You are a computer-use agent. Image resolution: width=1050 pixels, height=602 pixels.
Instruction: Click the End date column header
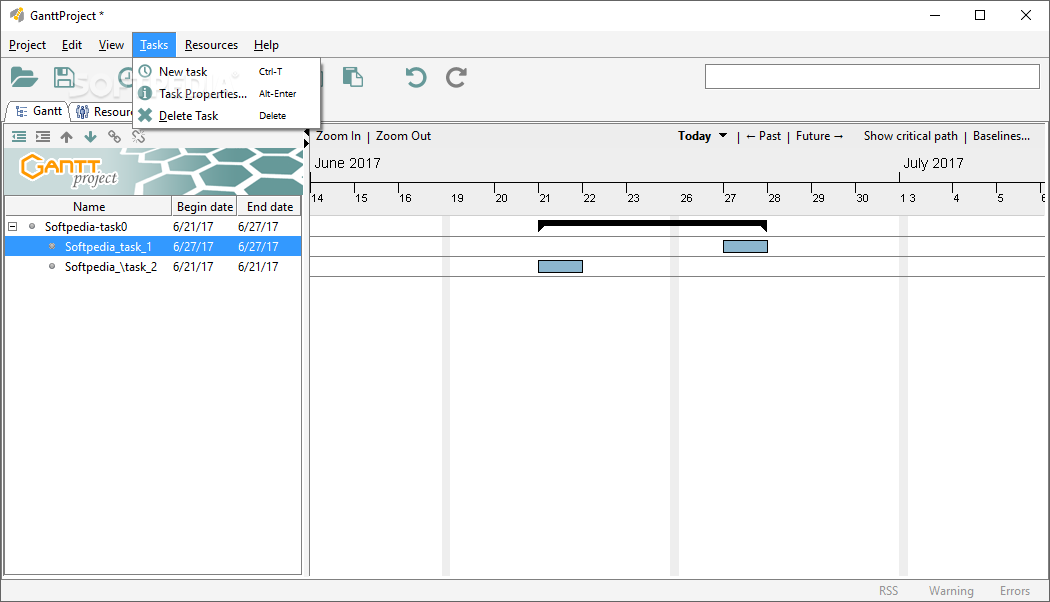[x=269, y=206]
